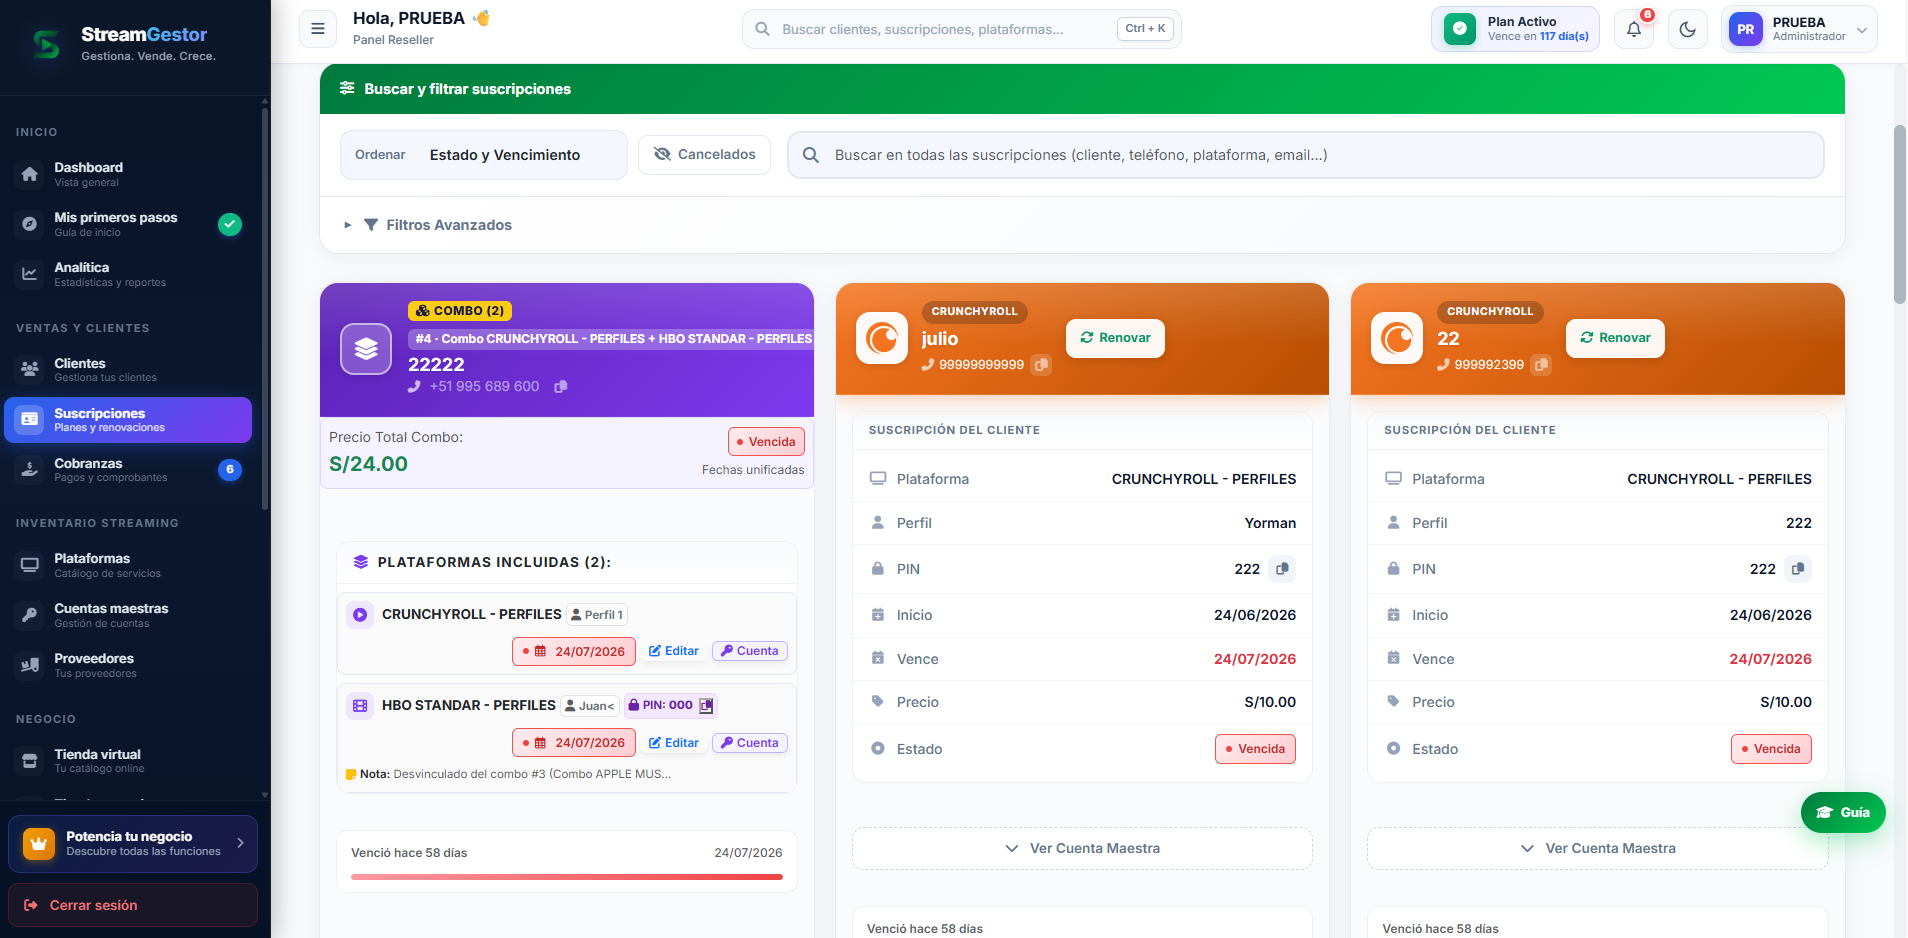1908x938 pixels.
Task: Renovar client 22's Crunchyroll subscription
Action: click(x=1615, y=338)
